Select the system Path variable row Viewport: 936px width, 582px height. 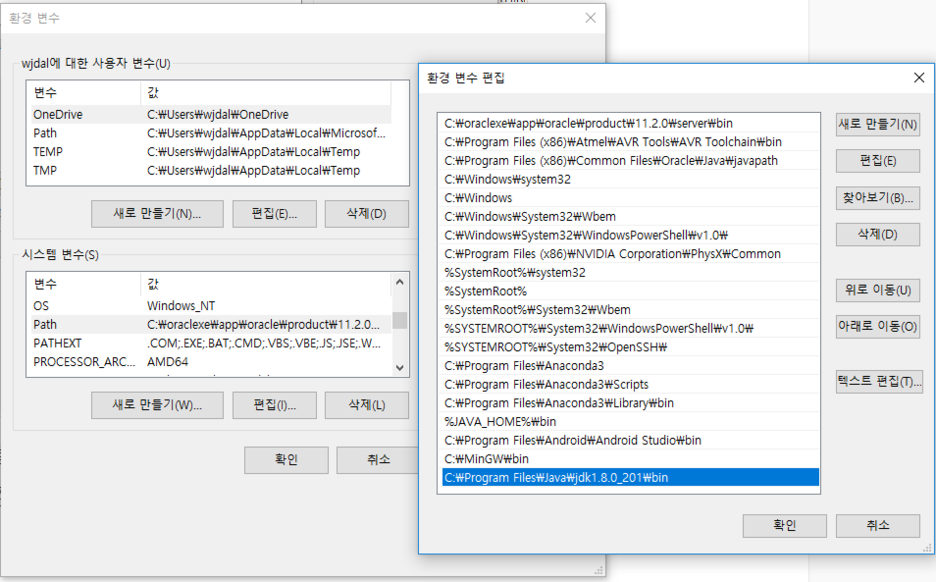pos(211,324)
